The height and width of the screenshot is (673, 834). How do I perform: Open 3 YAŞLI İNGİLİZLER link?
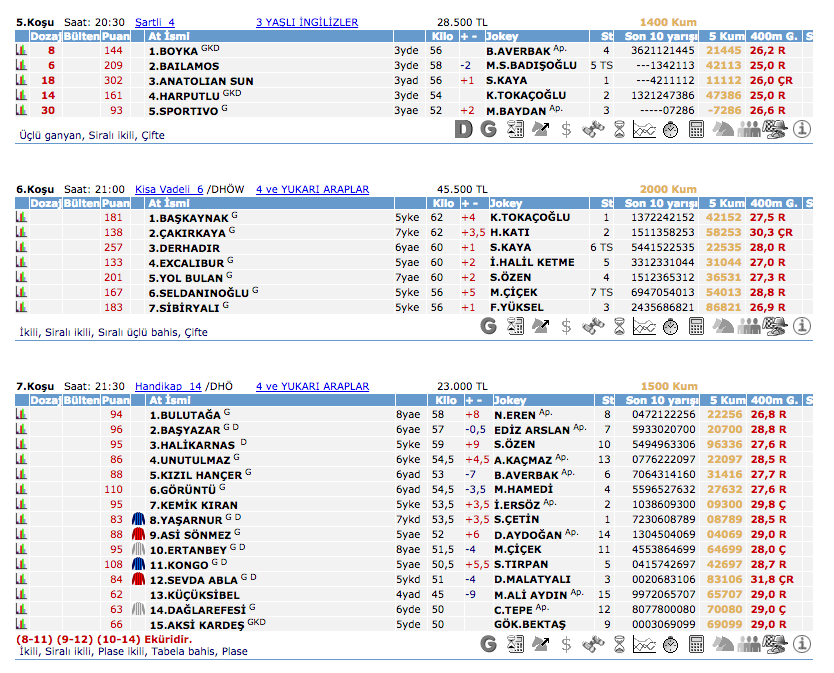tap(307, 21)
